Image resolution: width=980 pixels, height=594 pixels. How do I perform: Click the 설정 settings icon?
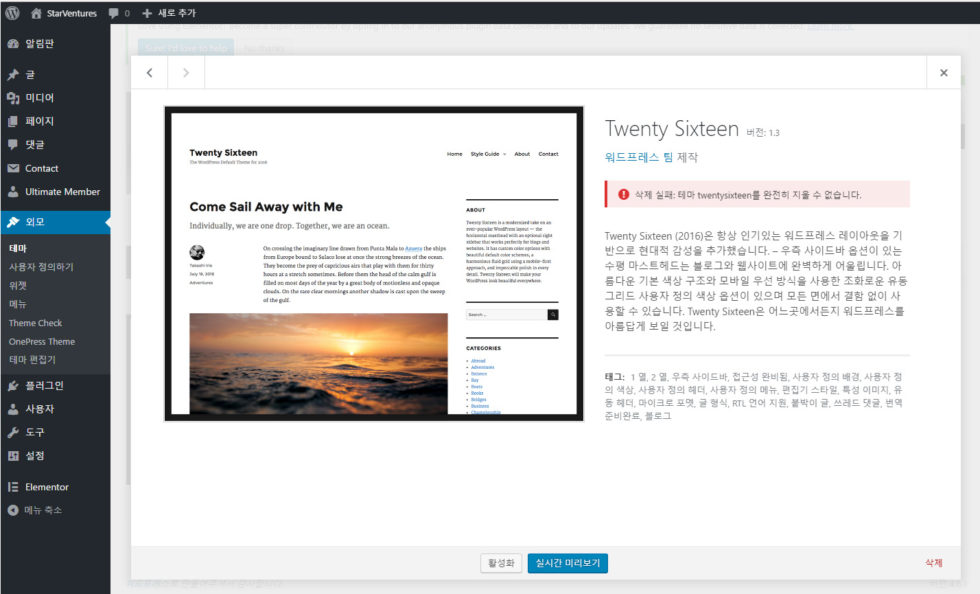pyautogui.click(x=13, y=456)
